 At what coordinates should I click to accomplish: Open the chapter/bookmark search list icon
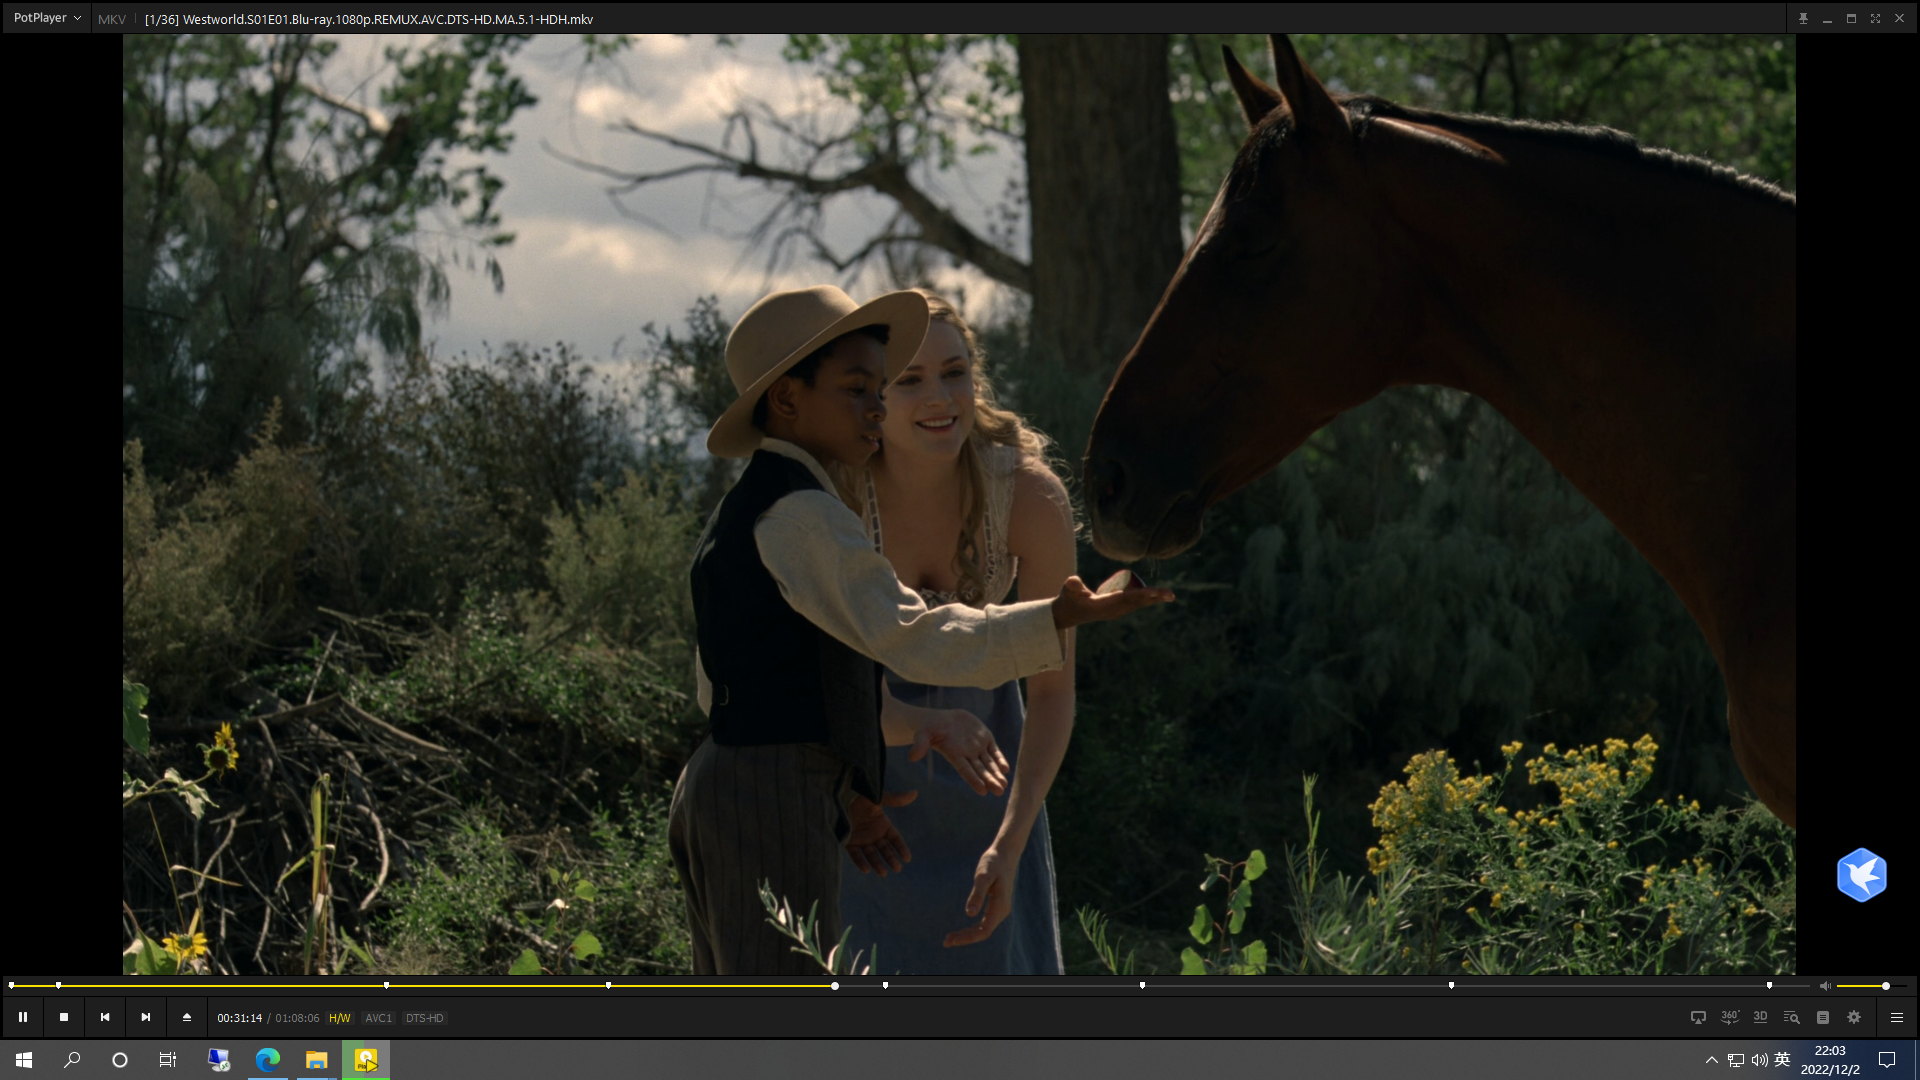(x=1791, y=1017)
